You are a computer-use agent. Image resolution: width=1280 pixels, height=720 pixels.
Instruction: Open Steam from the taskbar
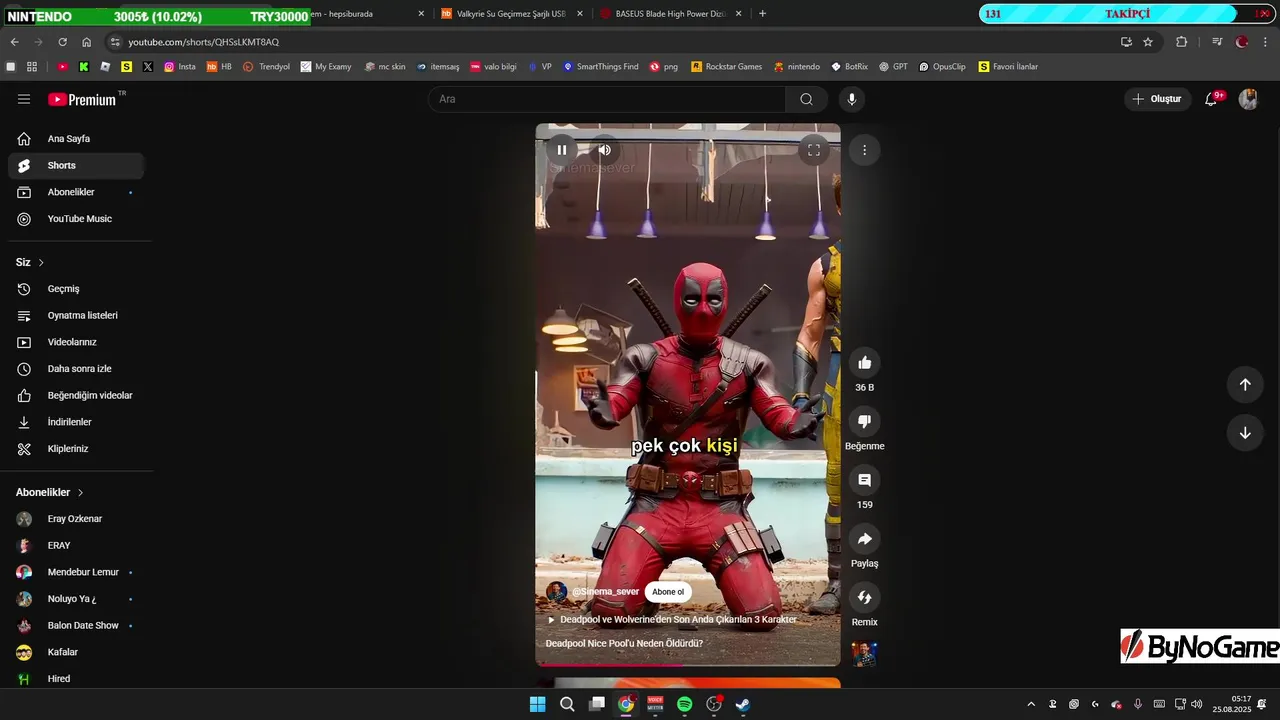point(743,704)
